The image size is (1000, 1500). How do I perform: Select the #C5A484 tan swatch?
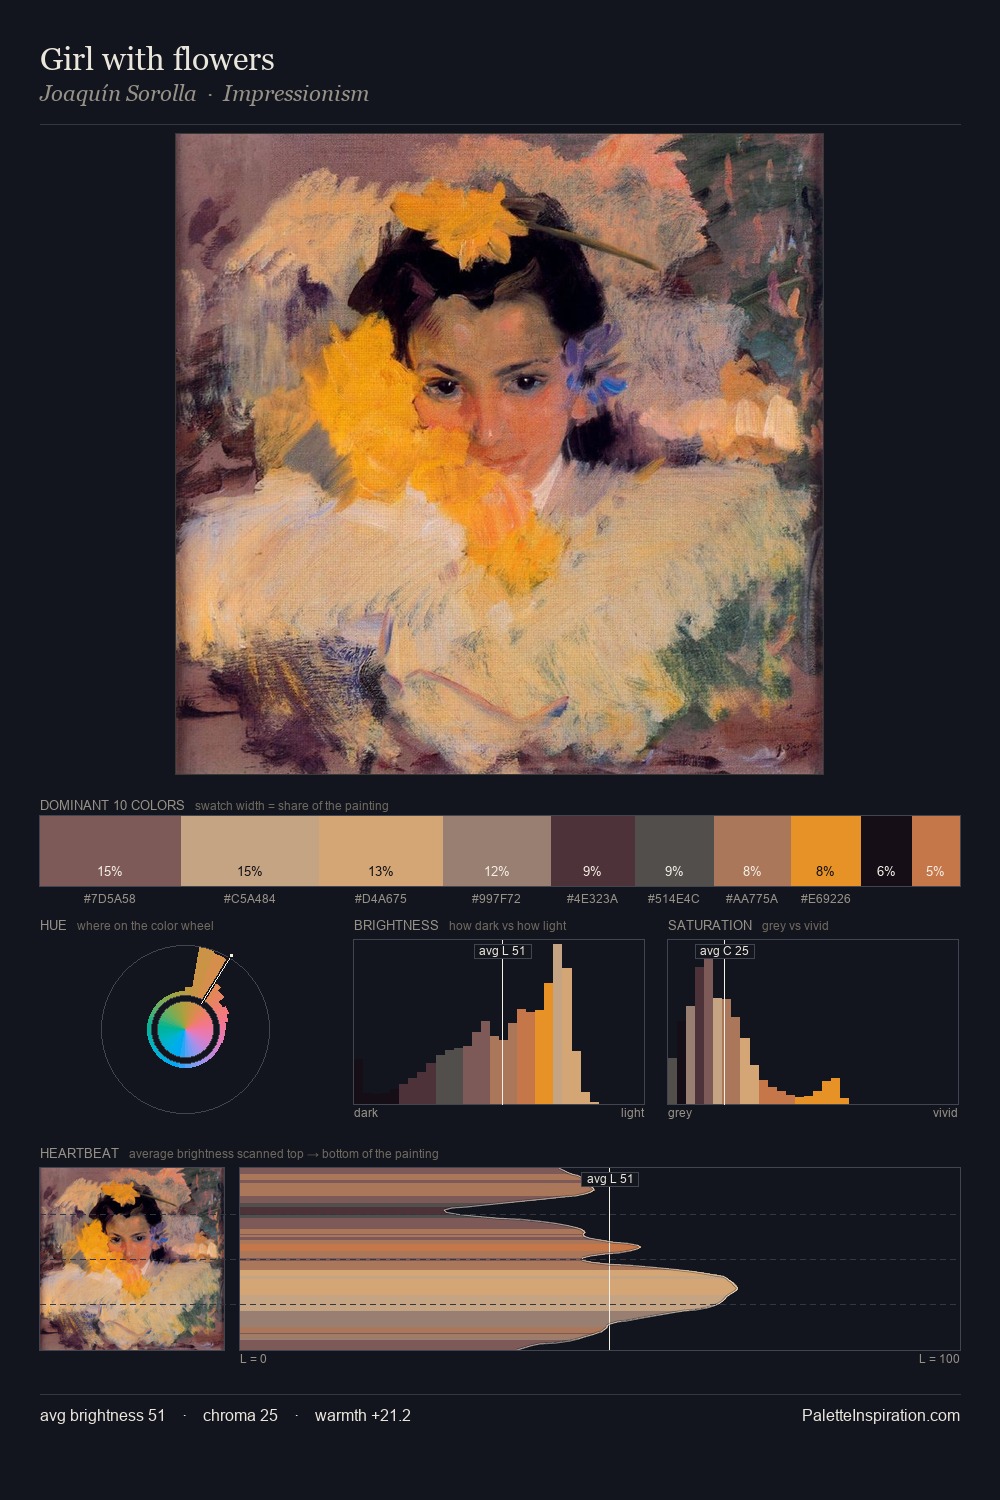[250, 851]
